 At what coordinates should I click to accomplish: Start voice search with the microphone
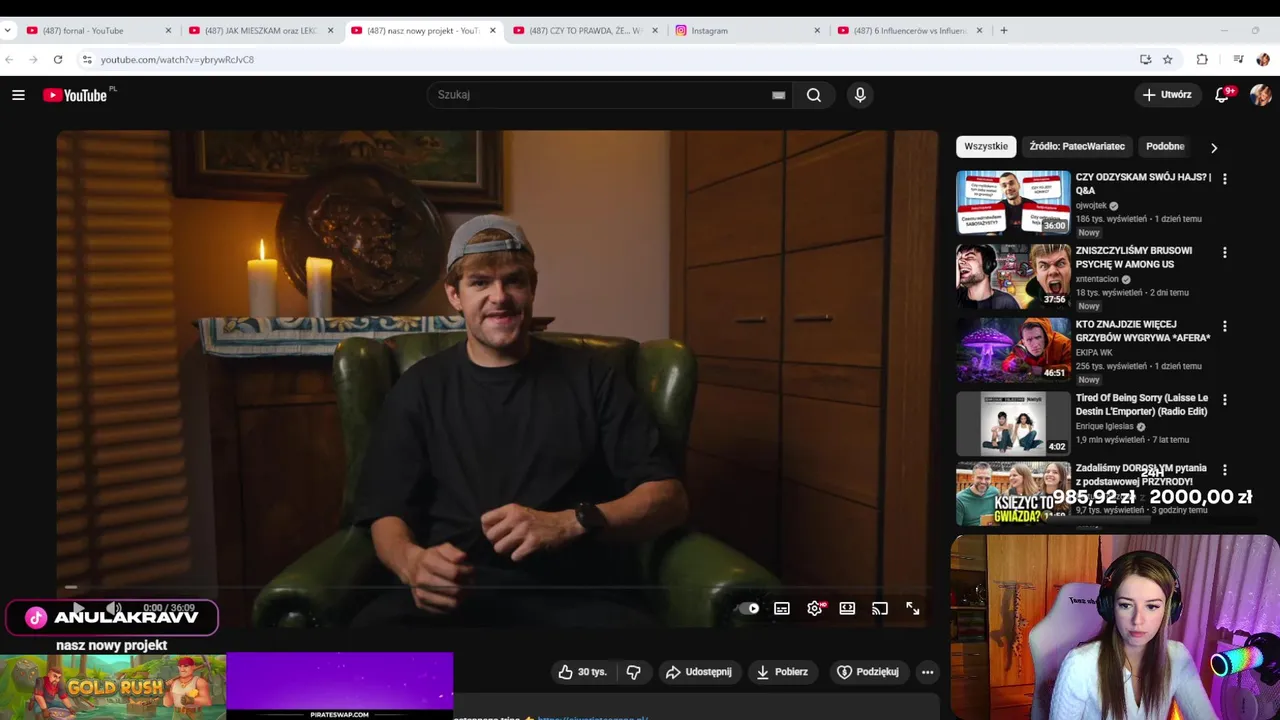(x=860, y=95)
